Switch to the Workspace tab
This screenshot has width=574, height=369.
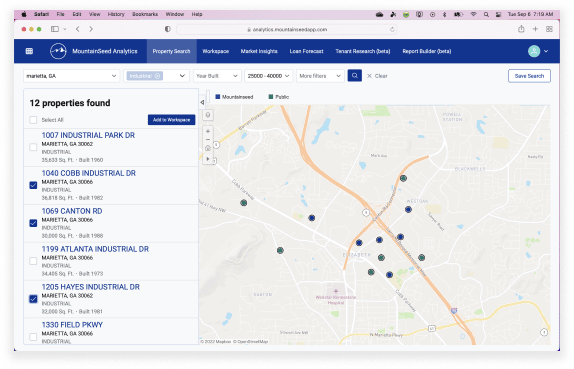[x=215, y=51]
